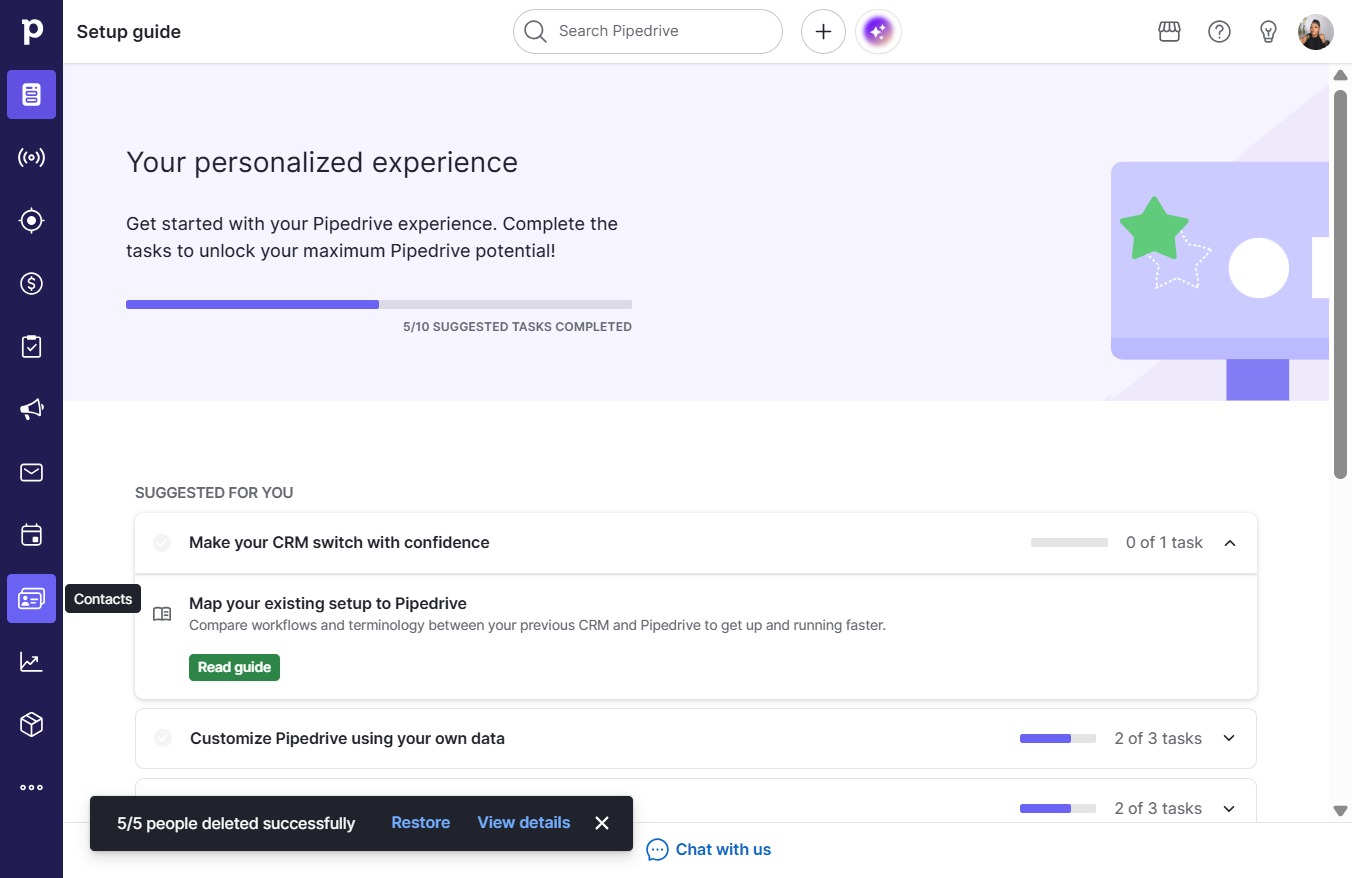Open Projects via the clipboard-check icon
The image size is (1352, 878).
click(32, 347)
